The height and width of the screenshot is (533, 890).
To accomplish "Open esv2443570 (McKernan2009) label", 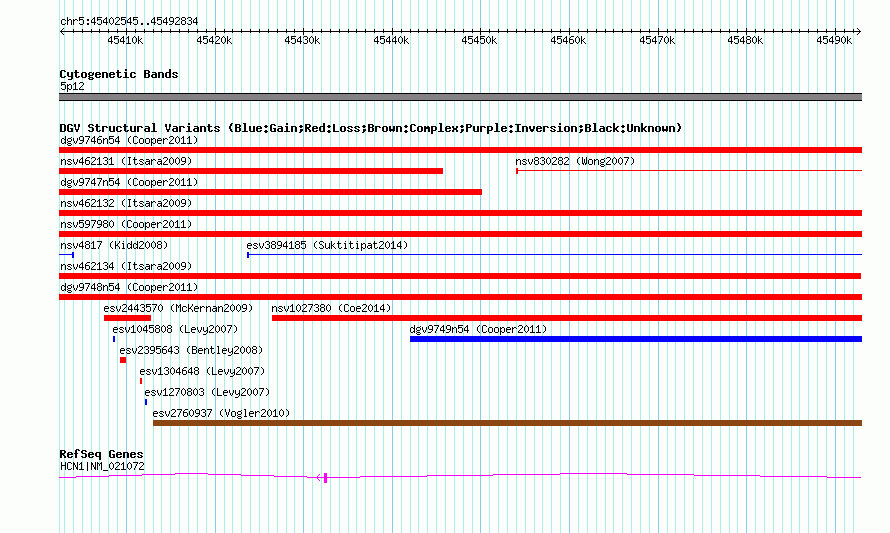I will (x=178, y=308).
